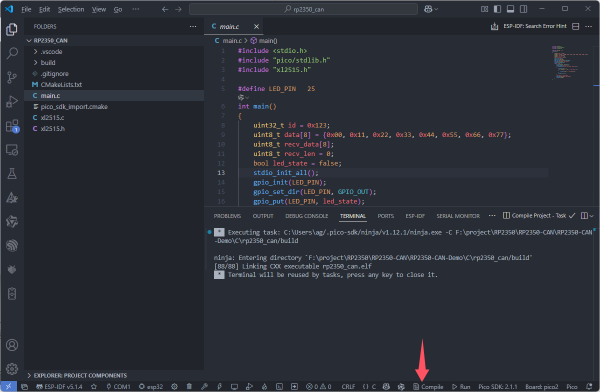
Task: Click the ESP-IDF folder icon in status bar
Action: click(24, 387)
